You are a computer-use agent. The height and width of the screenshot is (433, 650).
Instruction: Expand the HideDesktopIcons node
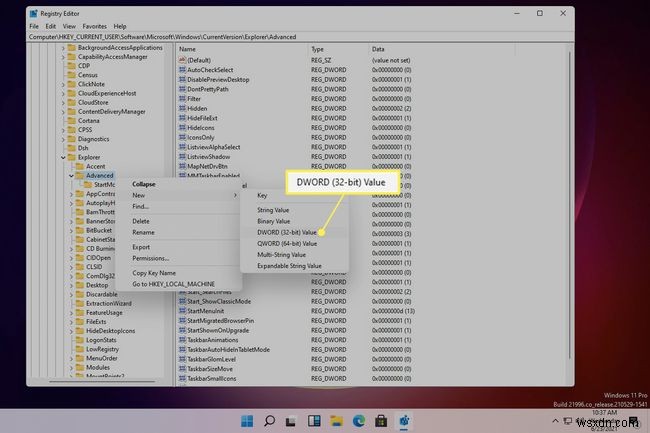tap(71, 331)
